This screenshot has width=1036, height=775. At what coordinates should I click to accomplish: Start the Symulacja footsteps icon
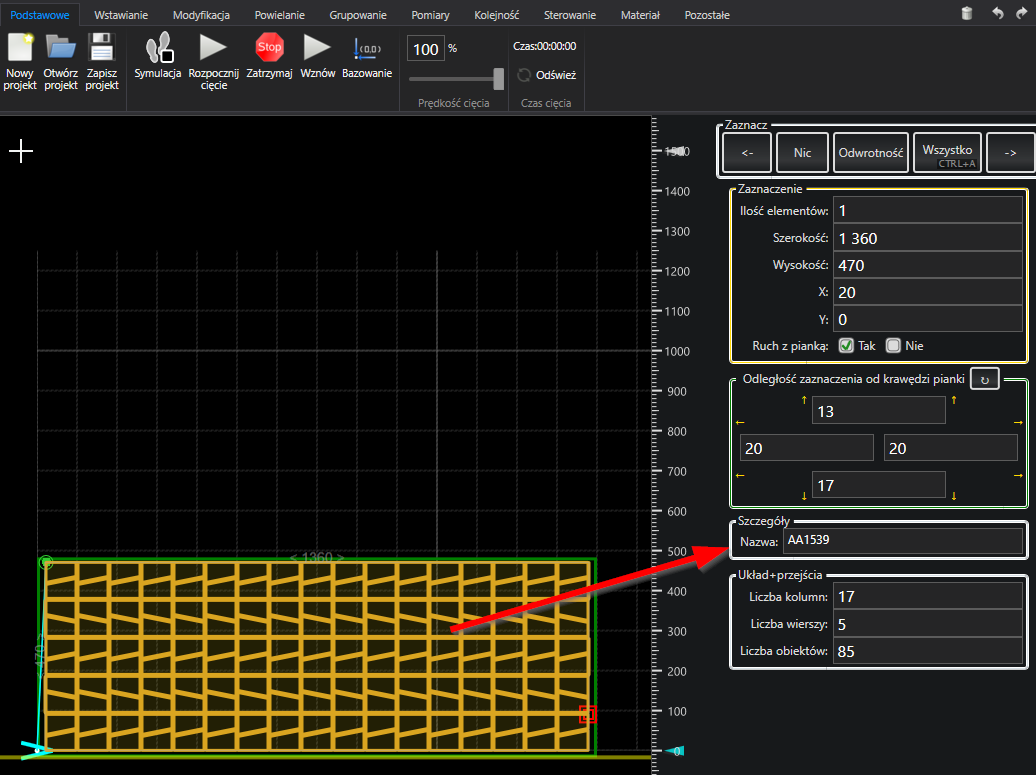pyautogui.click(x=158, y=48)
